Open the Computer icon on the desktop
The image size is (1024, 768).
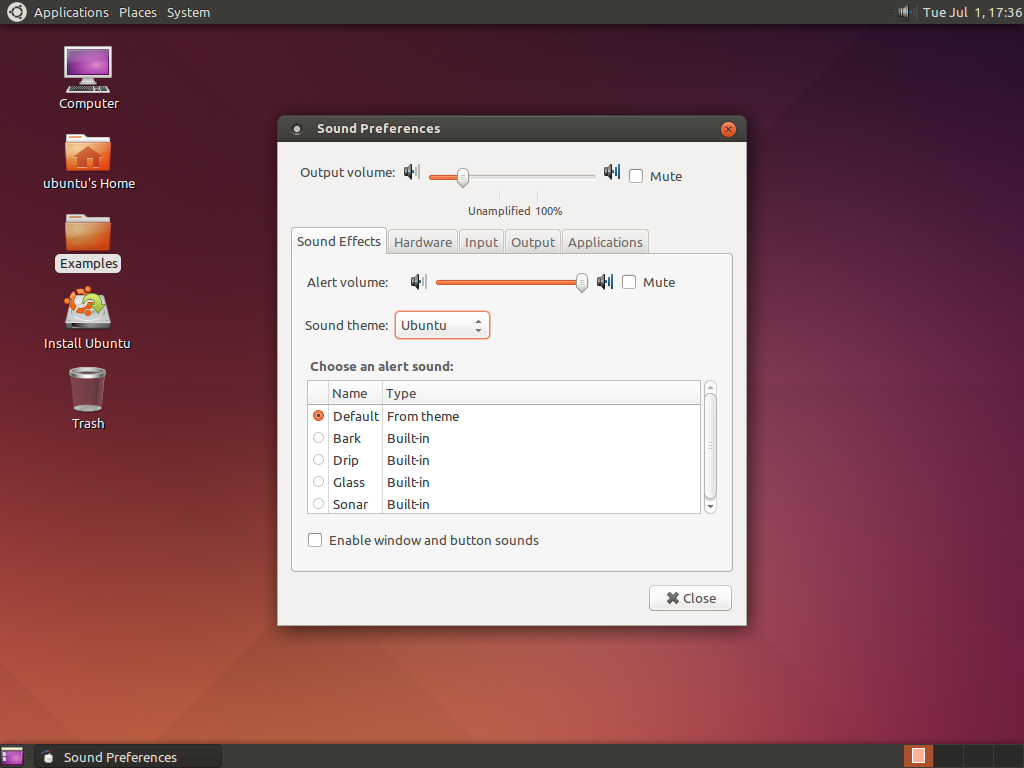[x=88, y=70]
